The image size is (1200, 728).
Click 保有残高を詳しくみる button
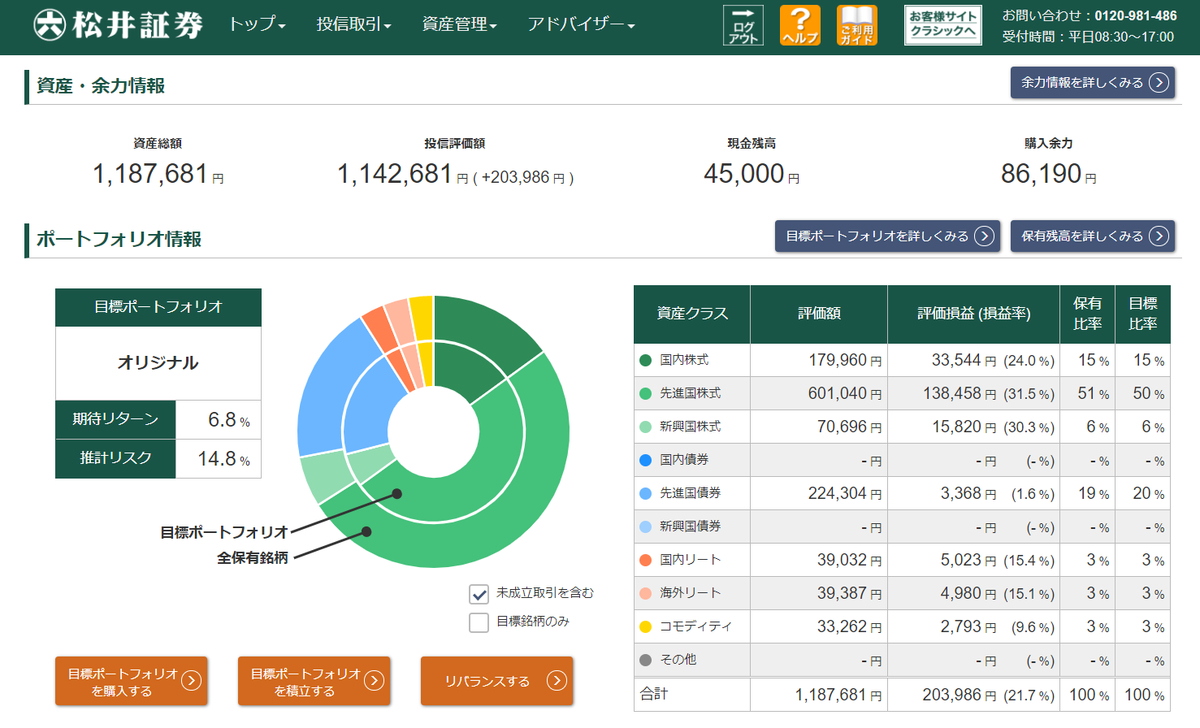tap(1092, 236)
